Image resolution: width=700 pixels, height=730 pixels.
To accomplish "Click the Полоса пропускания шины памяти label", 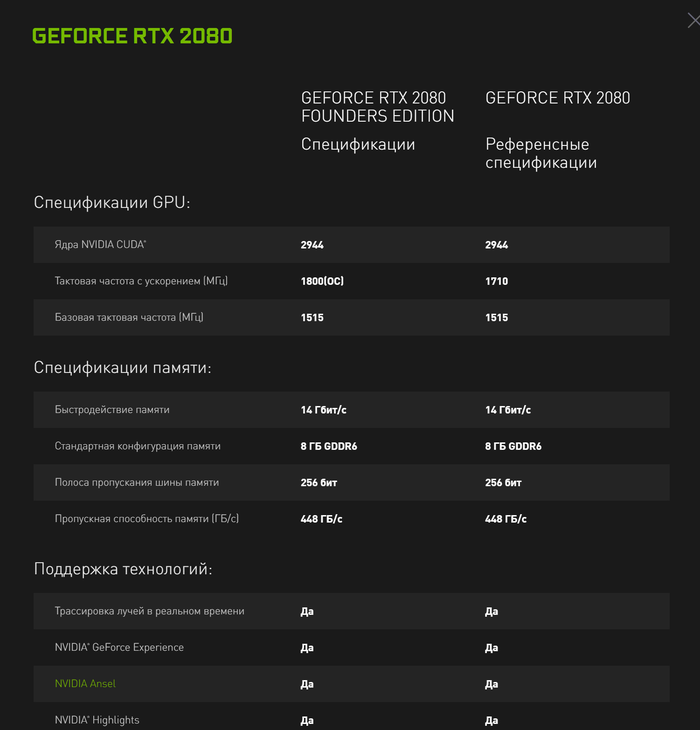I will 136,482.
